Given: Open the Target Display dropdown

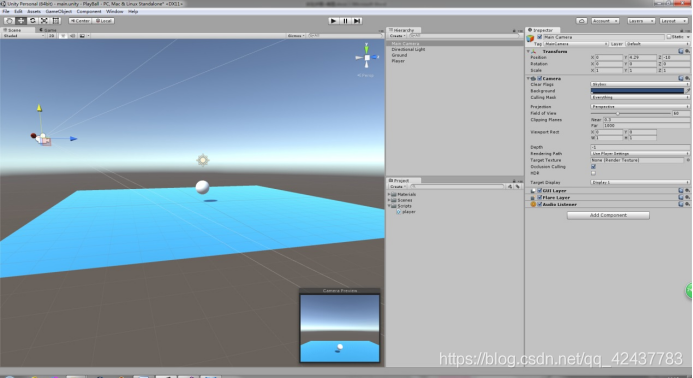Looking at the screenshot, I should pyautogui.click(x=640, y=182).
